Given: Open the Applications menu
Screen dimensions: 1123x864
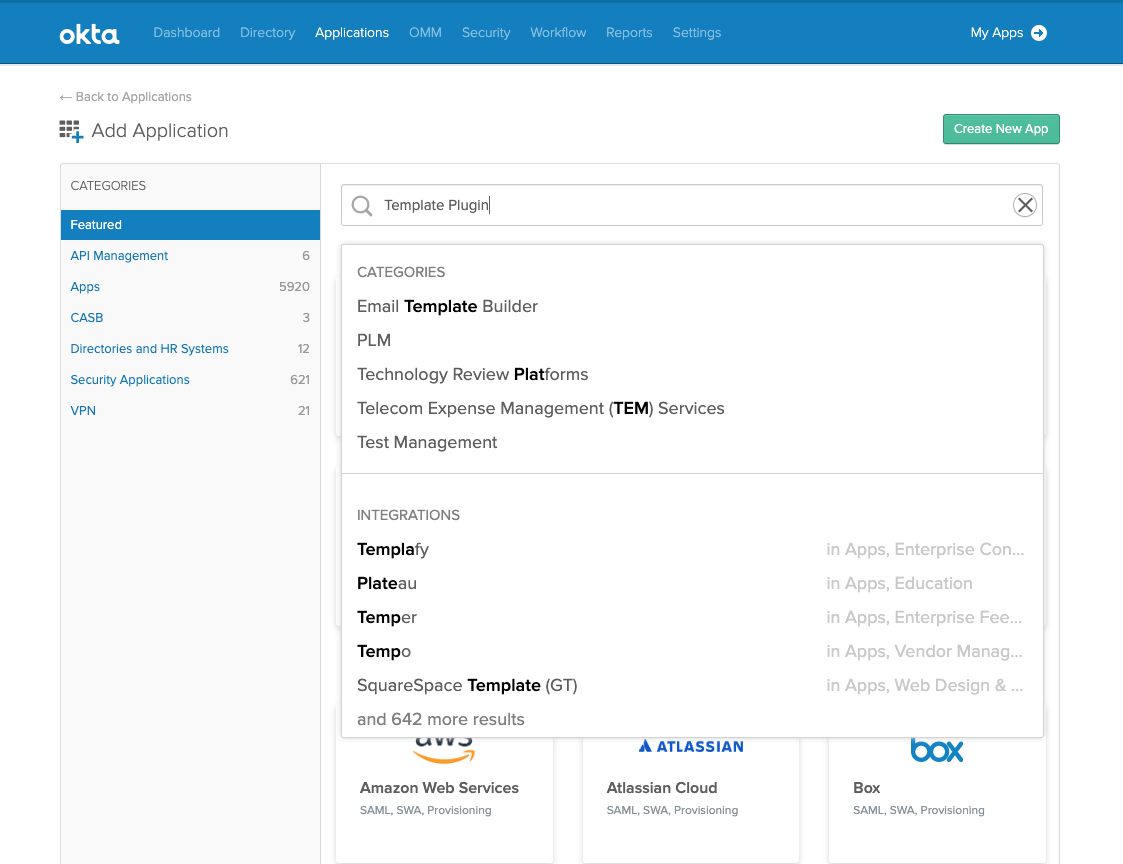Looking at the screenshot, I should (x=352, y=32).
